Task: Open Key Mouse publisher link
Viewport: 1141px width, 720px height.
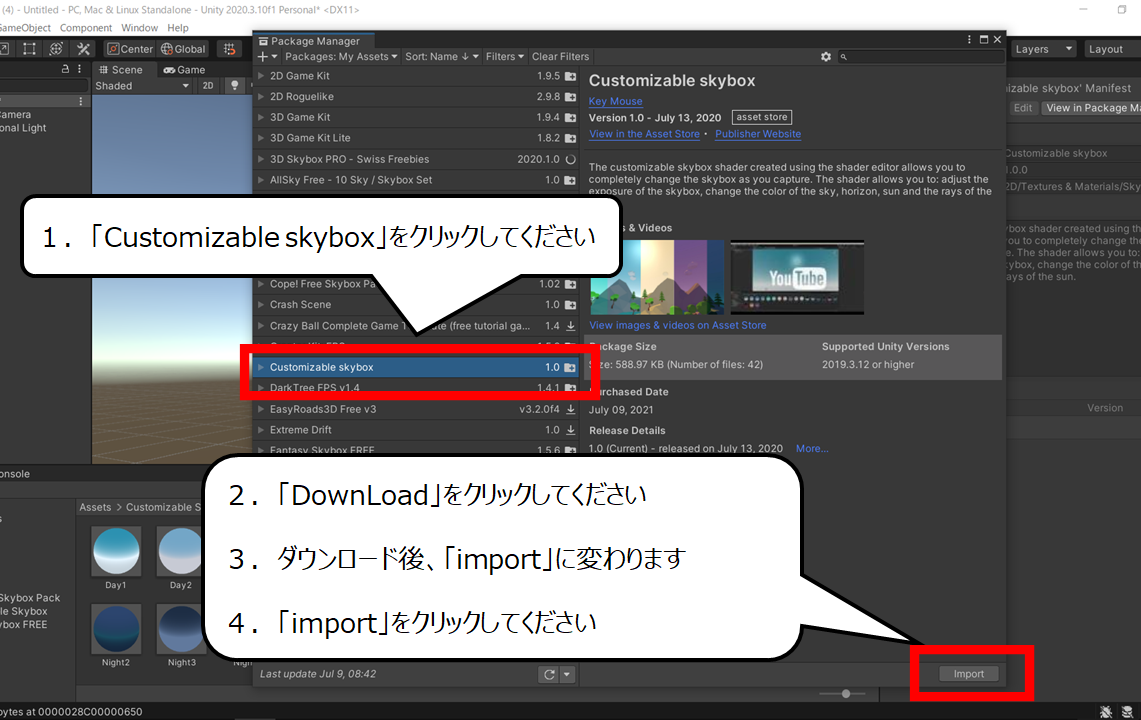Action: point(616,101)
